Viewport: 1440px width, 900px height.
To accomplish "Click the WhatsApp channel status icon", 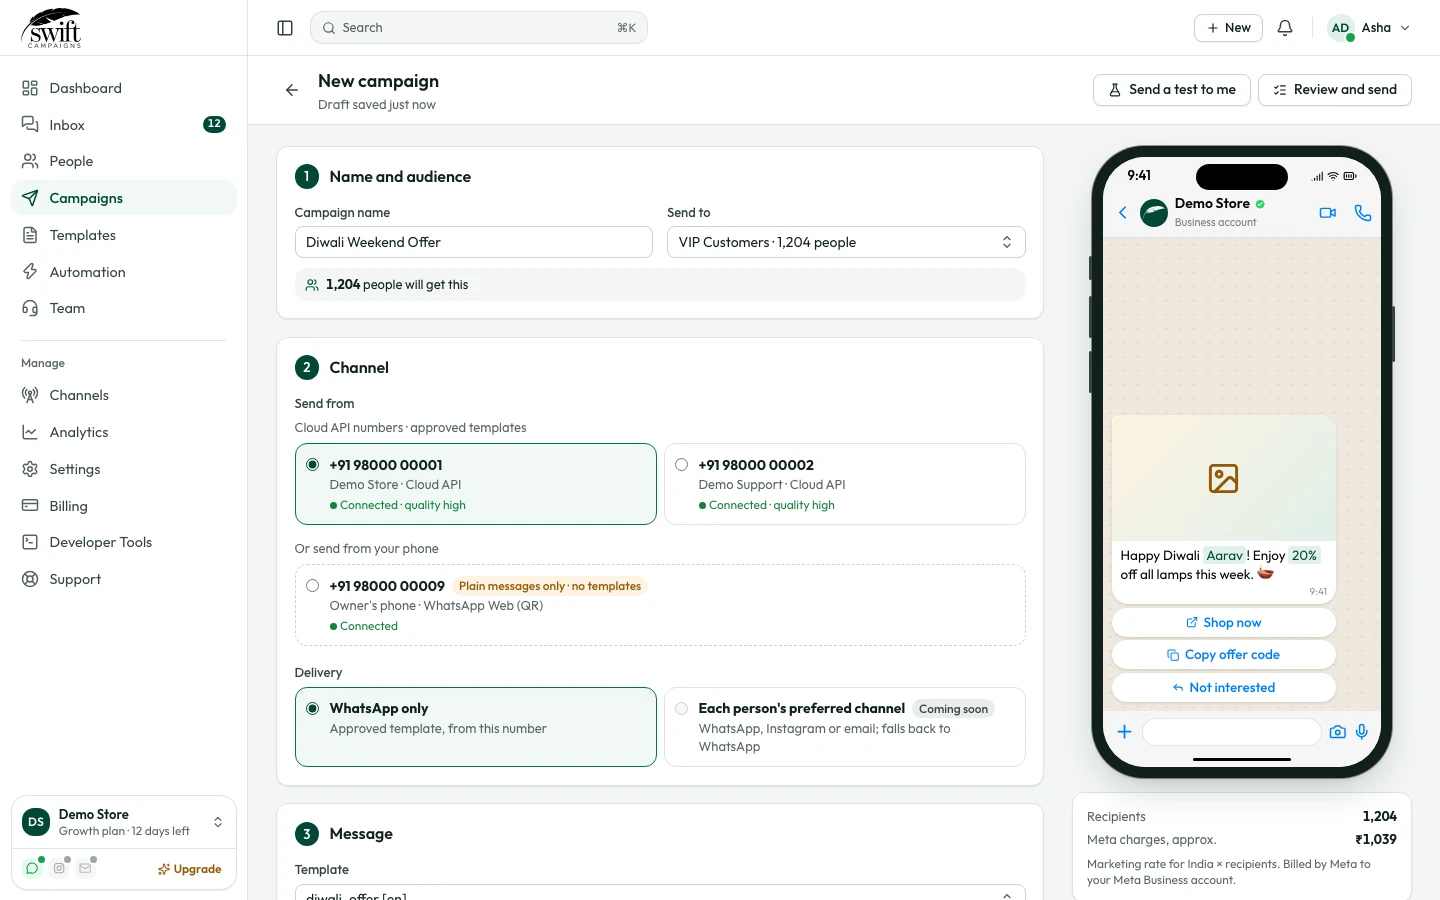I will click(x=33, y=868).
